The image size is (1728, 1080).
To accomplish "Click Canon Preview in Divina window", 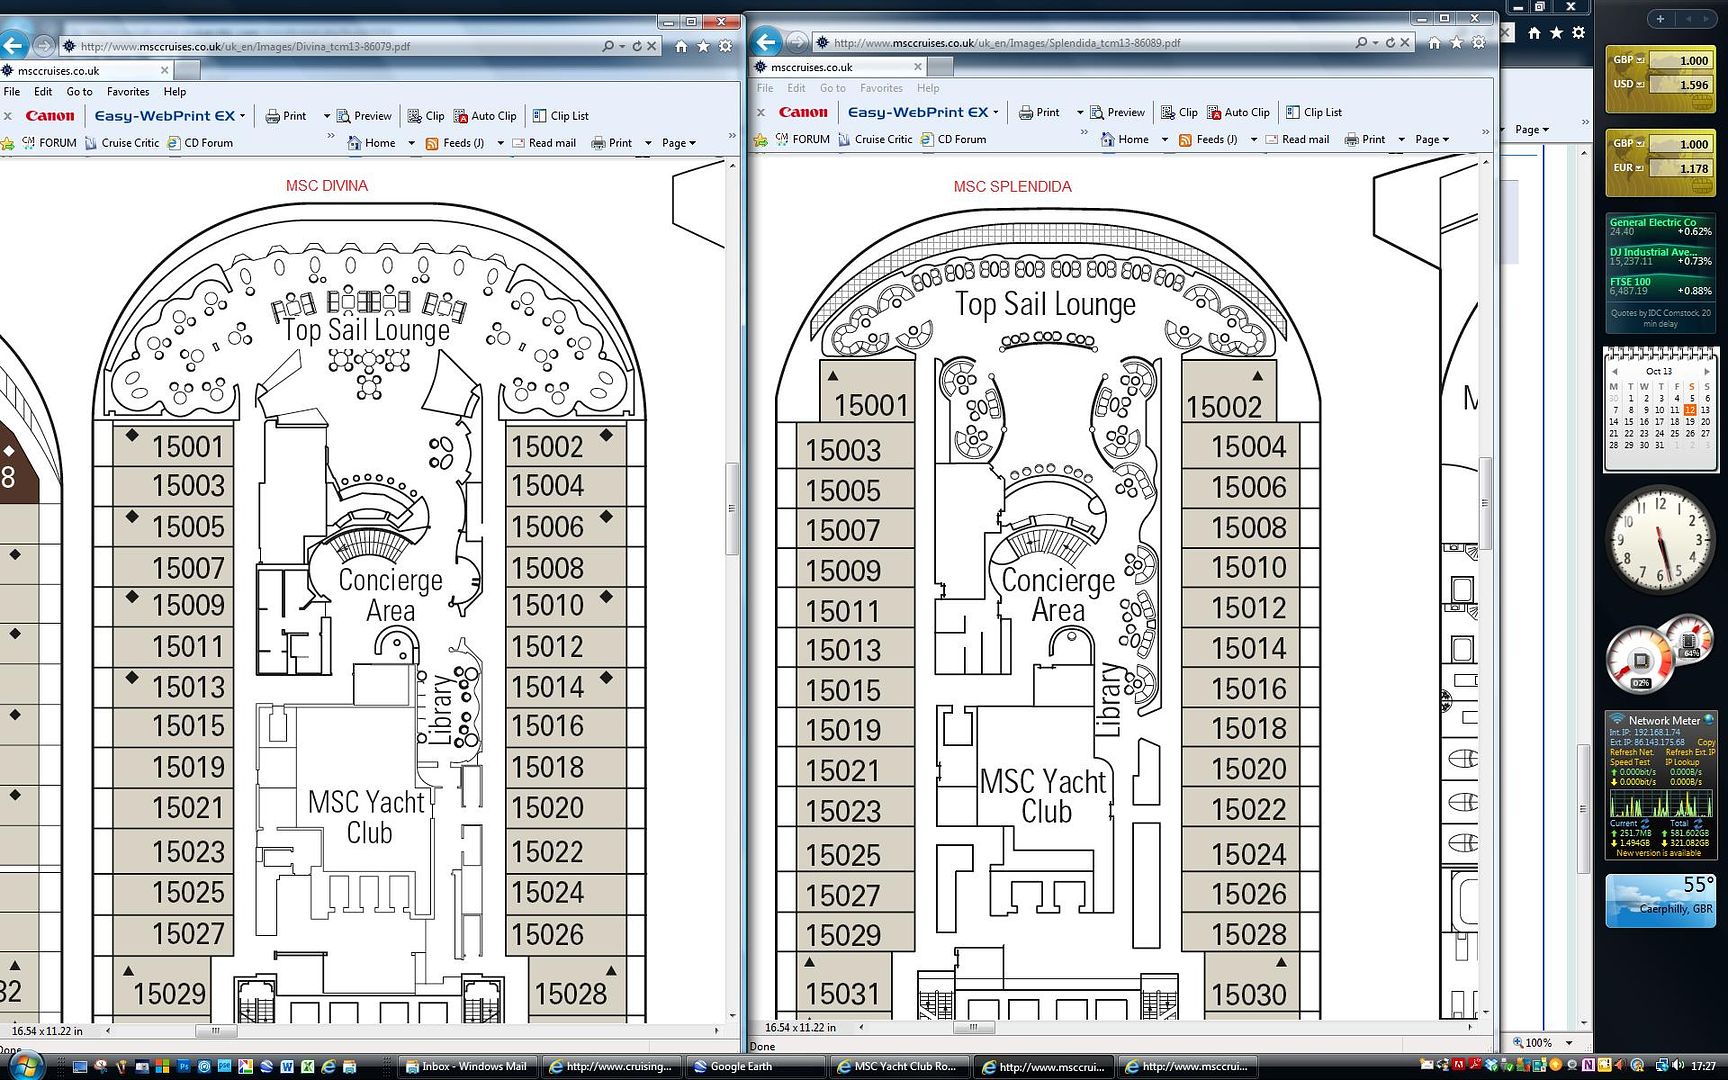I will pos(364,116).
